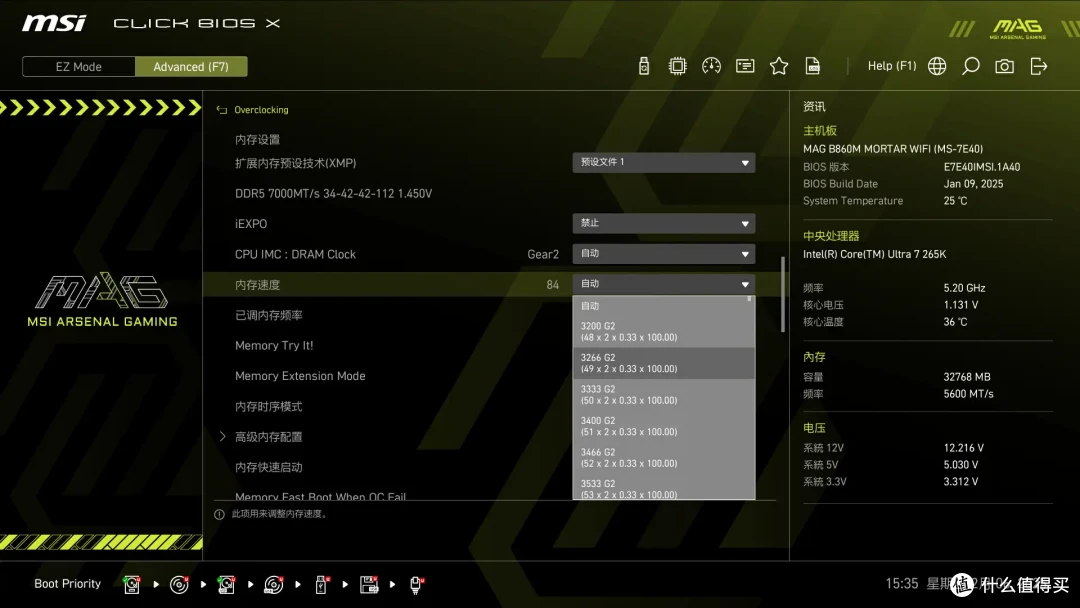Image resolution: width=1080 pixels, height=608 pixels.
Task: Click the 内存设置 section heading
Action: pyautogui.click(x=258, y=140)
